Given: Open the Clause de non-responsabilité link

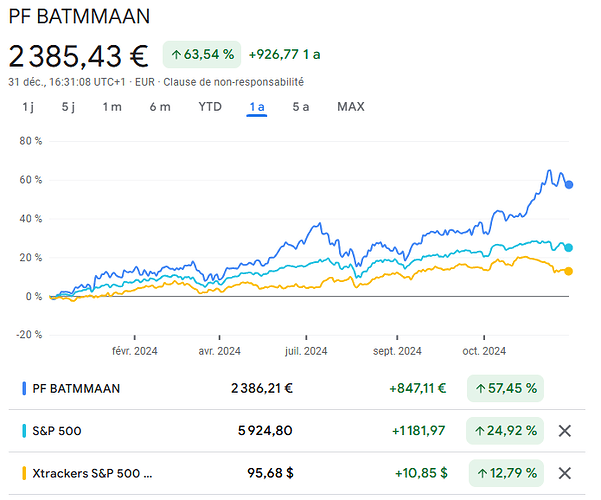Looking at the screenshot, I should pos(241,82).
